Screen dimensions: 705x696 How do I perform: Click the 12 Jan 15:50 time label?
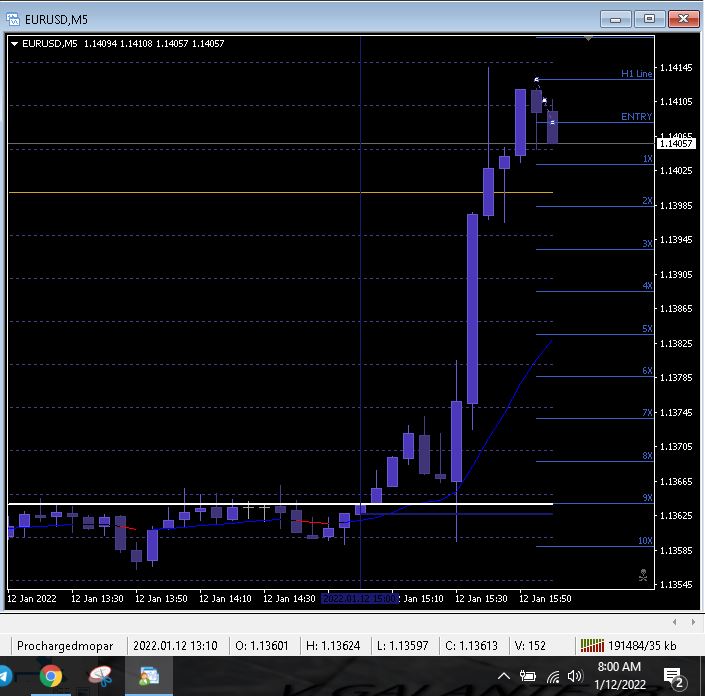[545, 599]
